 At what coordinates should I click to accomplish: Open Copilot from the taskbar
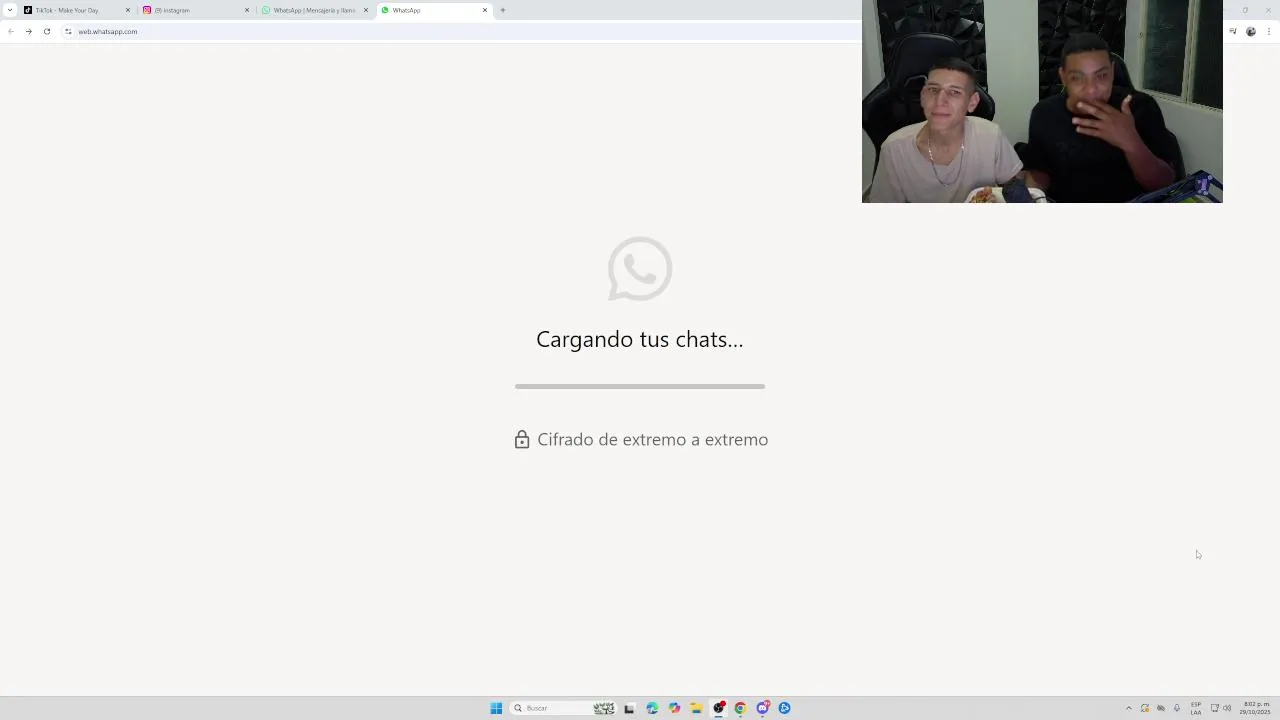(x=674, y=708)
